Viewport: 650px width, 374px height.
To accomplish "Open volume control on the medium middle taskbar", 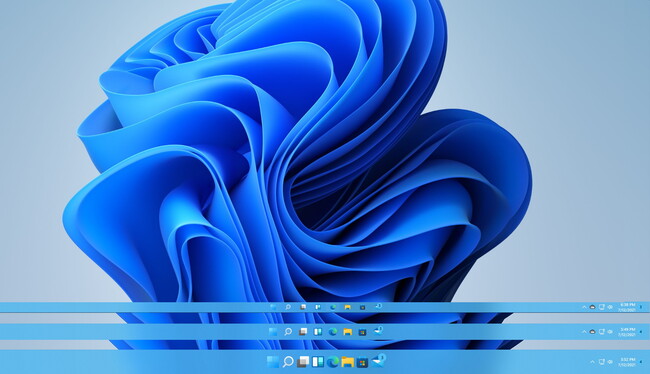I will point(610,332).
